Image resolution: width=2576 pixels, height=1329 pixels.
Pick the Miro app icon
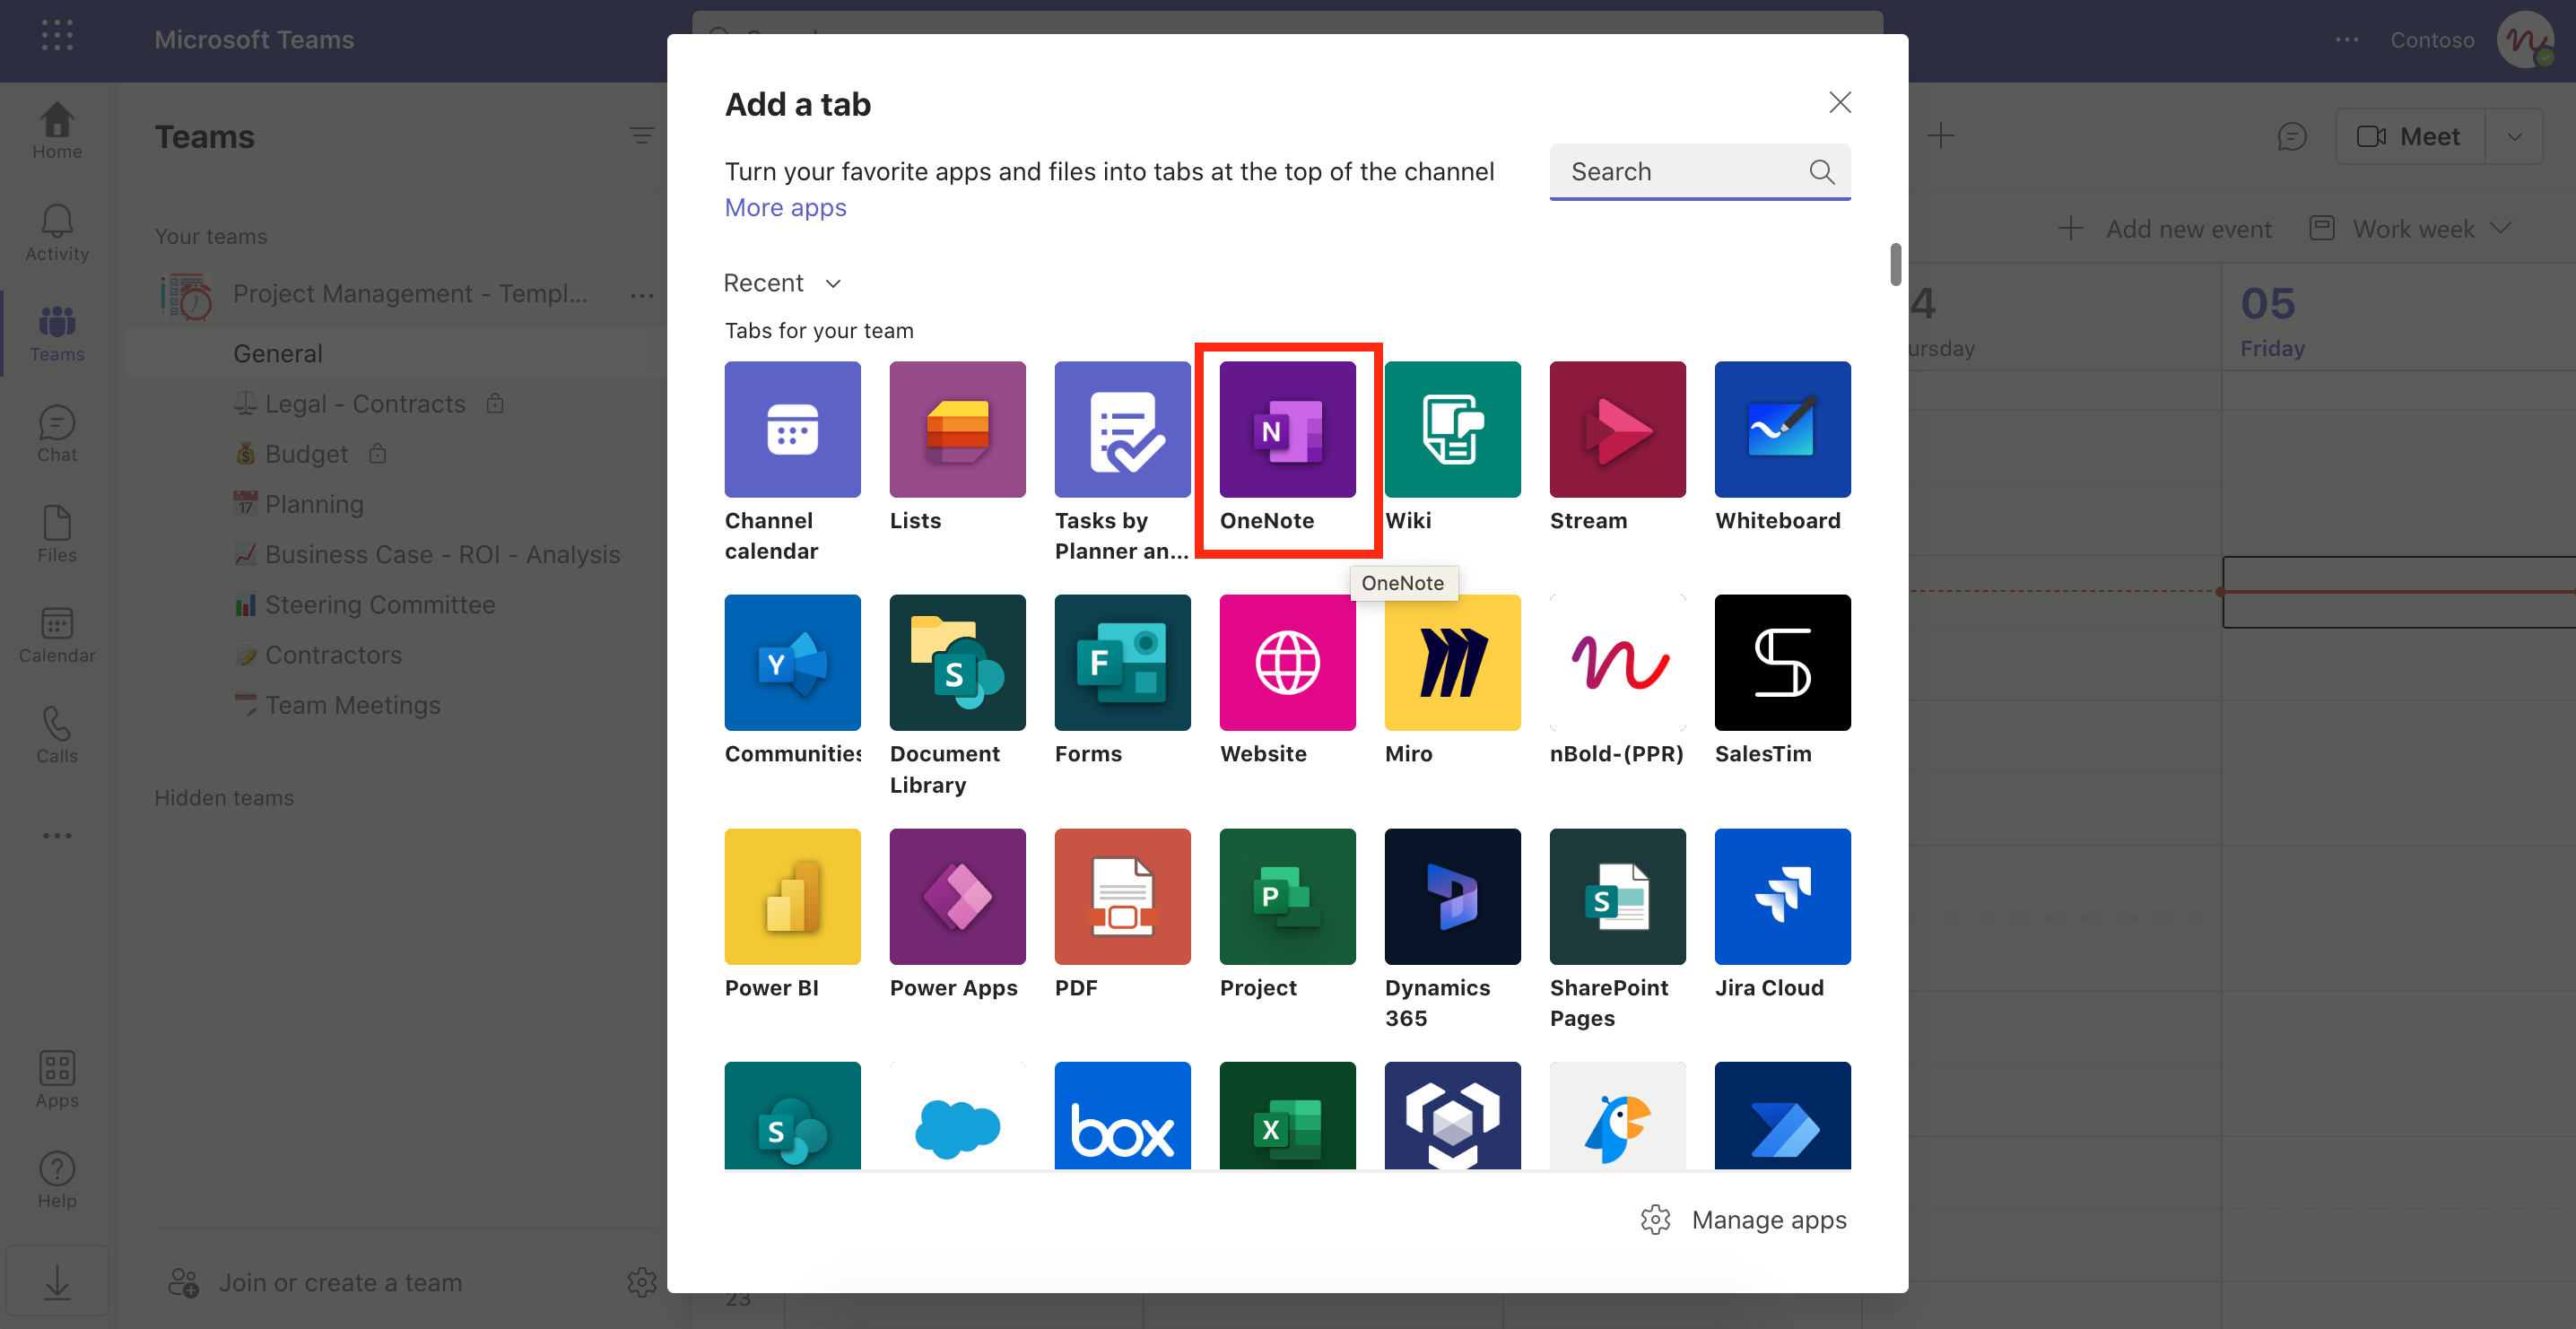[x=1452, y=663]
